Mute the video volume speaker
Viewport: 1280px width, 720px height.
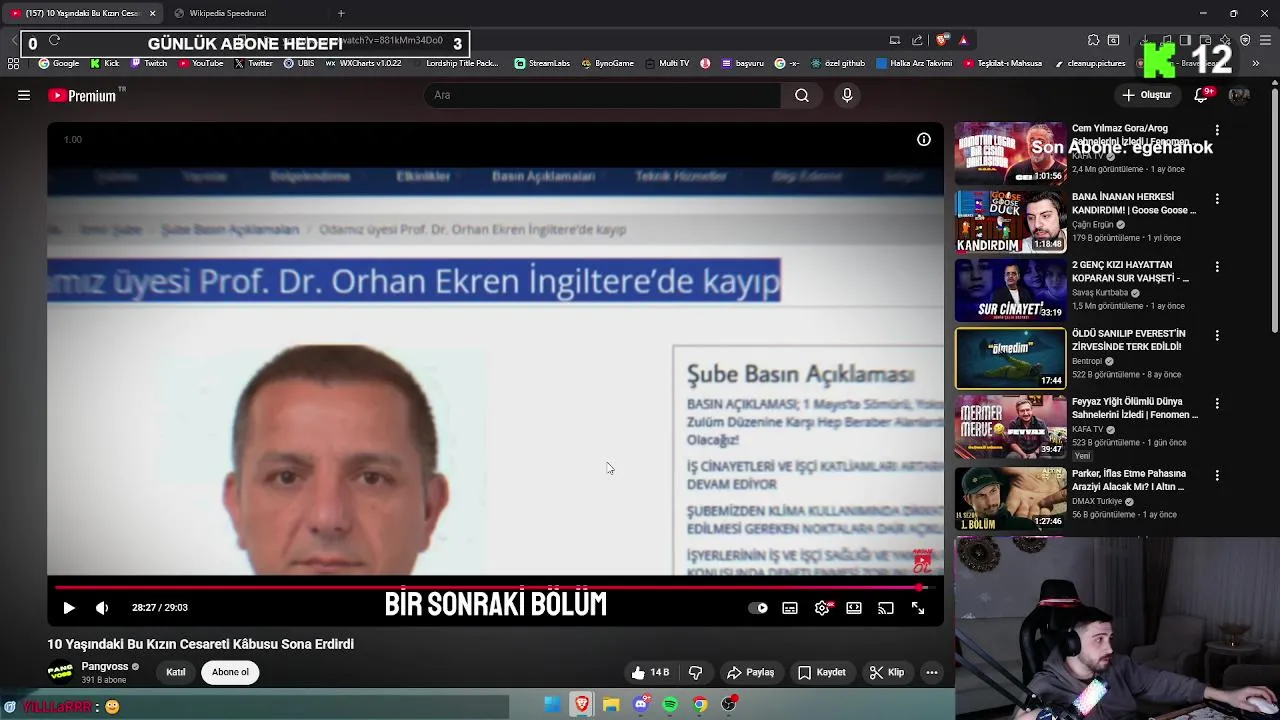102,608
